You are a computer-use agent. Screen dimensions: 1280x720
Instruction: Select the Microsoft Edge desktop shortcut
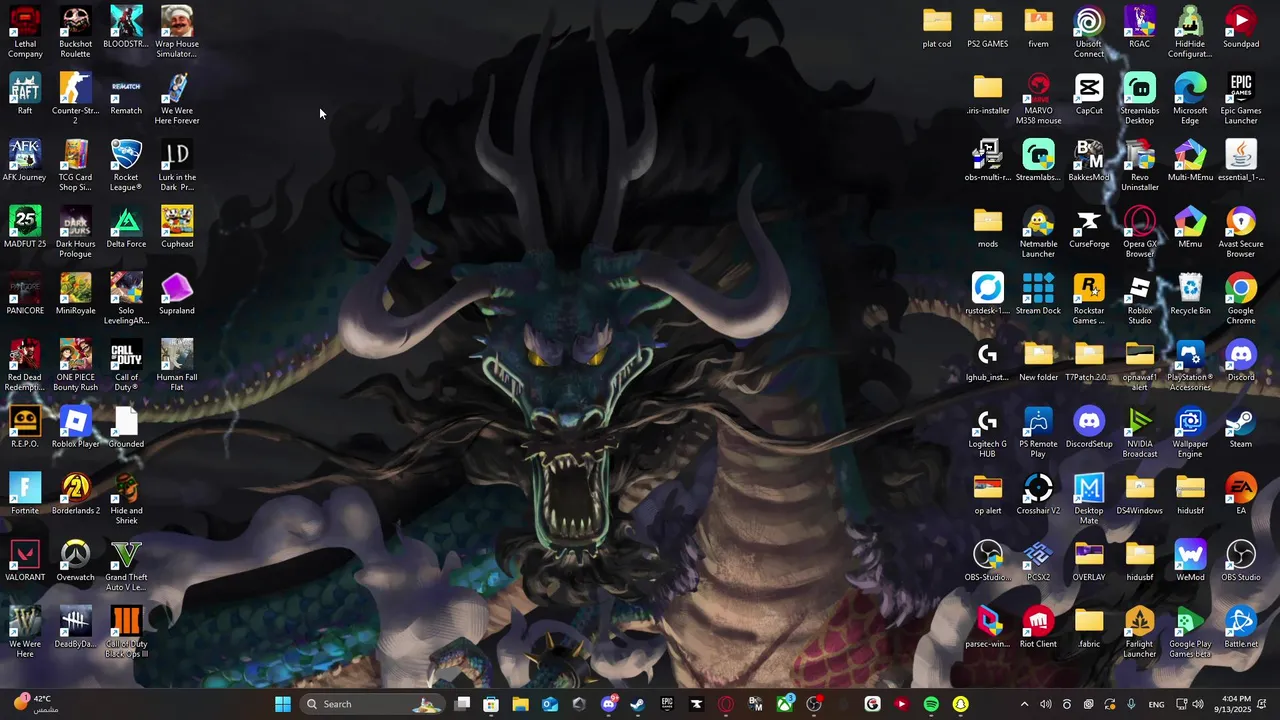(x=1190, y=98)
